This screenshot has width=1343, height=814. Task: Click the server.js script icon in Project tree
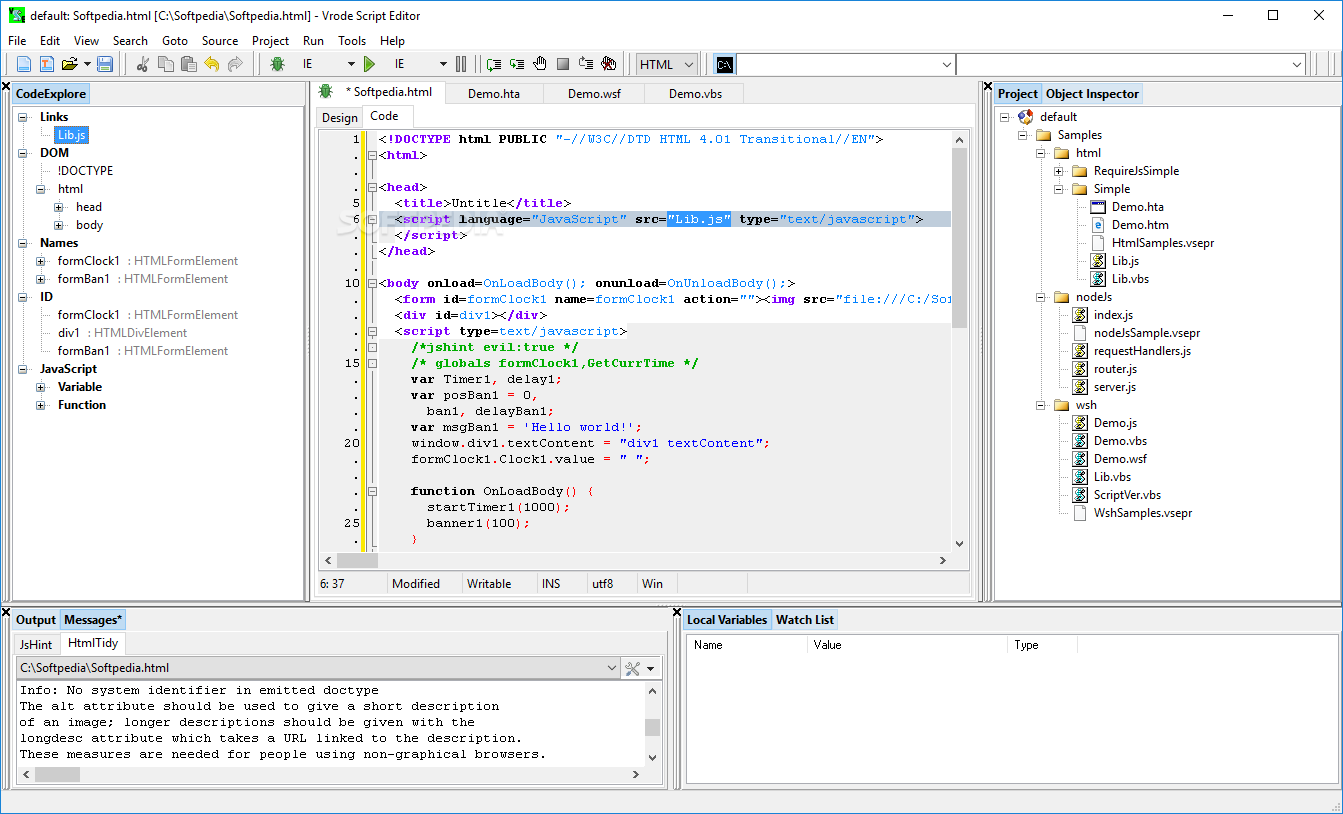[x=1080, y=387]
